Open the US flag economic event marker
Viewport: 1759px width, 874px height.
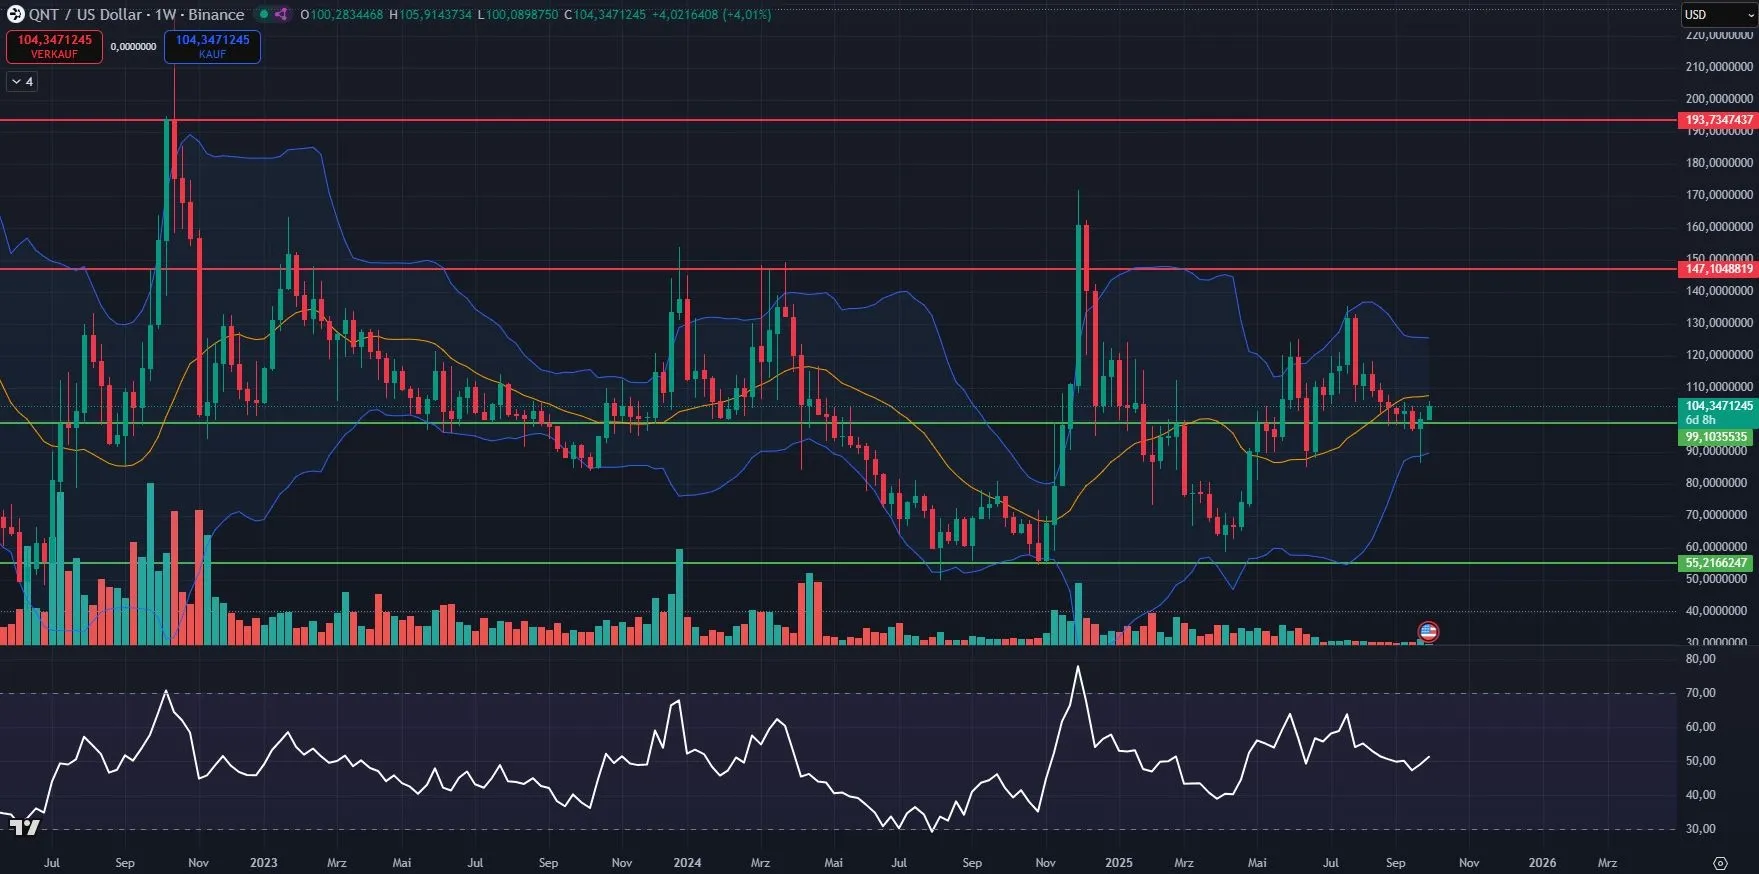click(1428, 632)
